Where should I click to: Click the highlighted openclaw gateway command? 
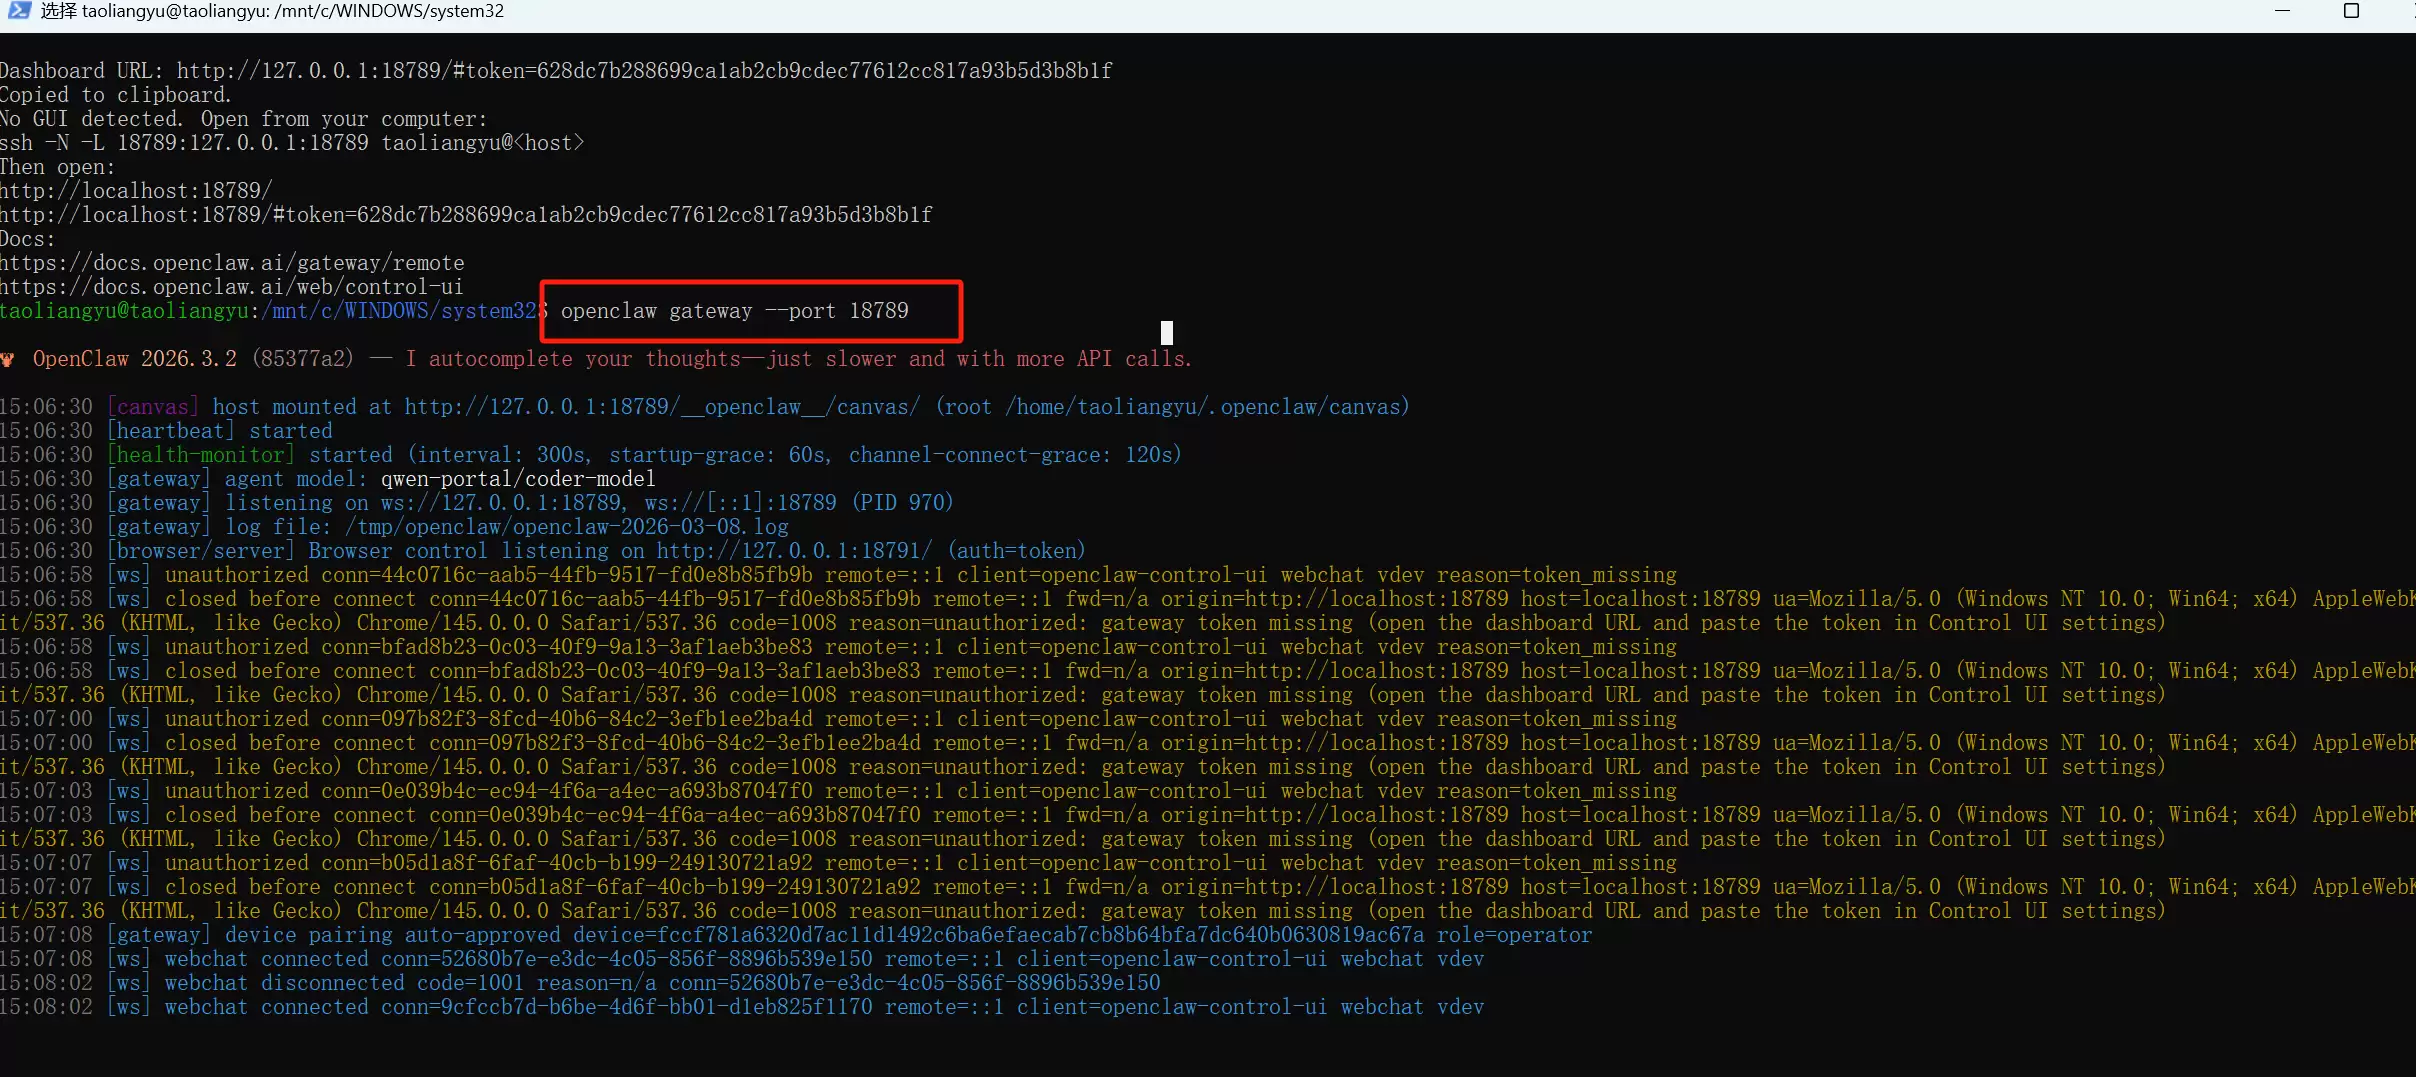[x=734, y=311]
